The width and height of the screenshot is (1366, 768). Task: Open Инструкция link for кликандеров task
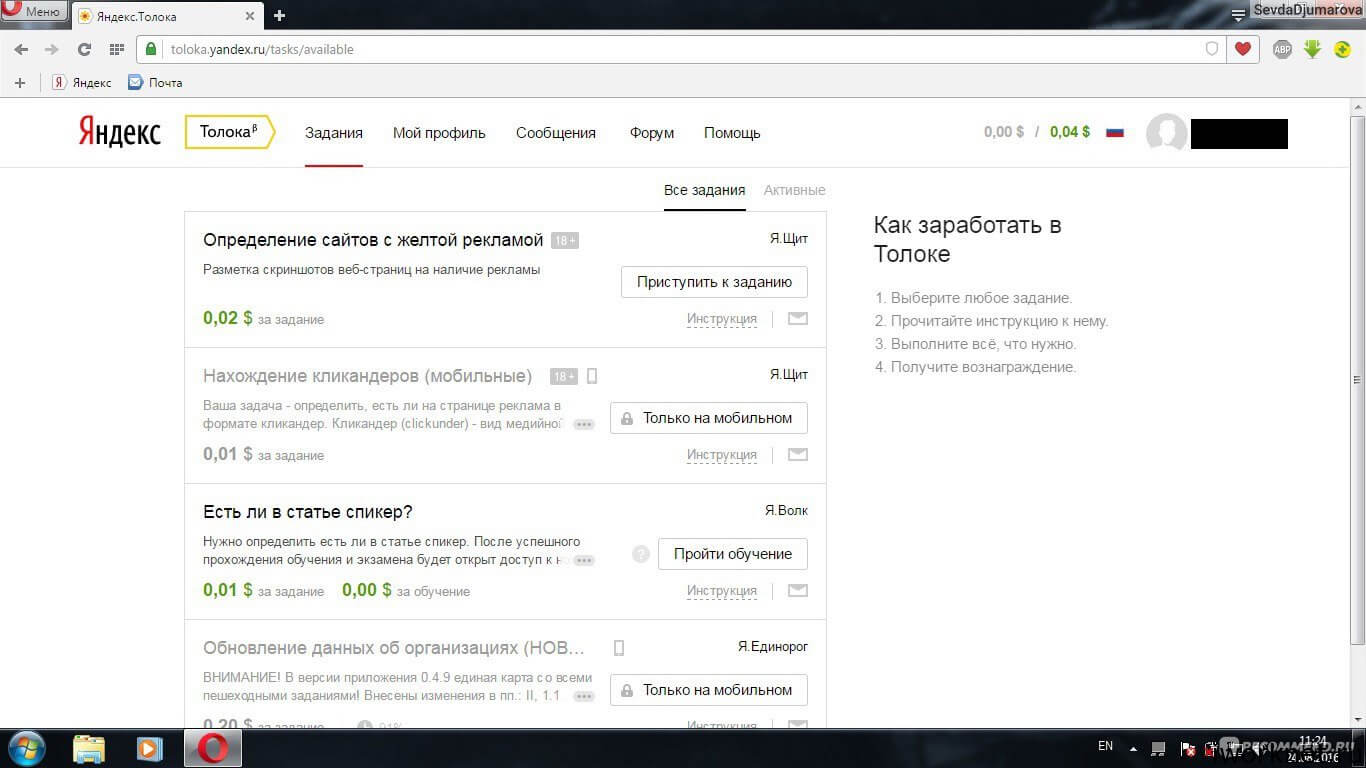[722, 455]
